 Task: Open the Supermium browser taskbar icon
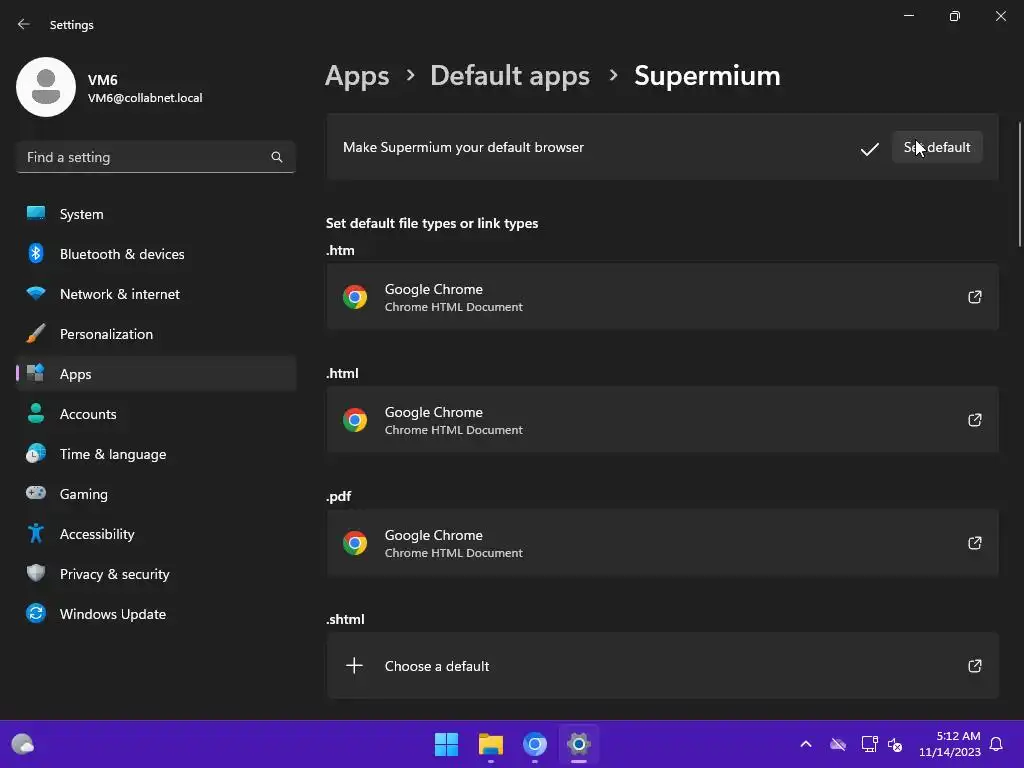tap(535, 744)
